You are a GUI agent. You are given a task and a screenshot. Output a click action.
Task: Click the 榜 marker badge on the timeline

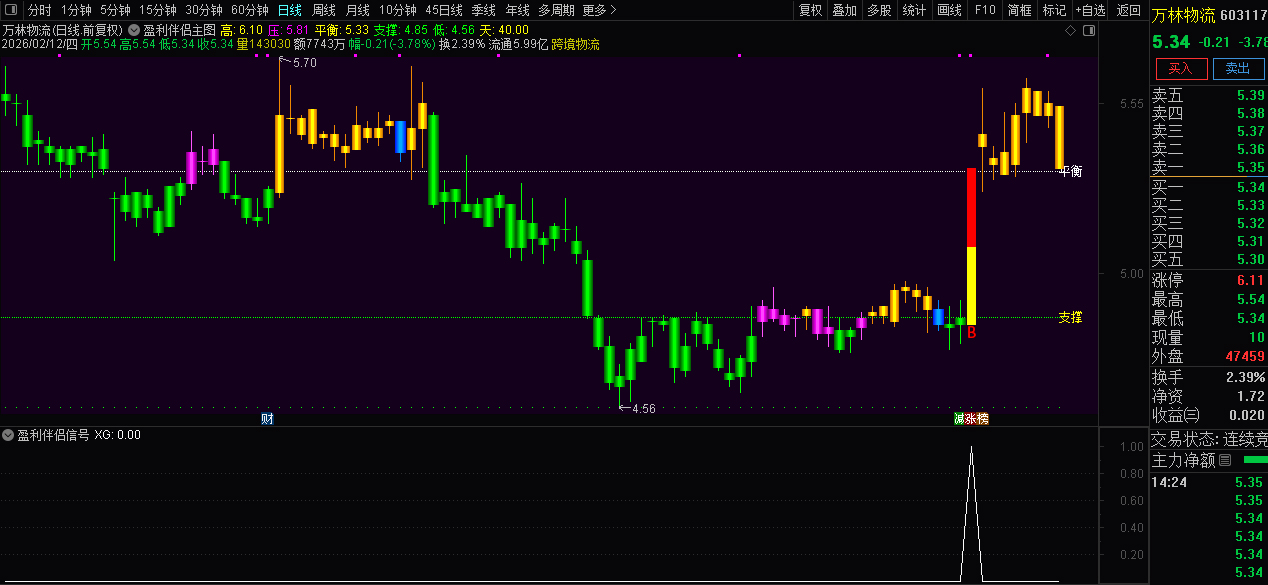(983, 419)
